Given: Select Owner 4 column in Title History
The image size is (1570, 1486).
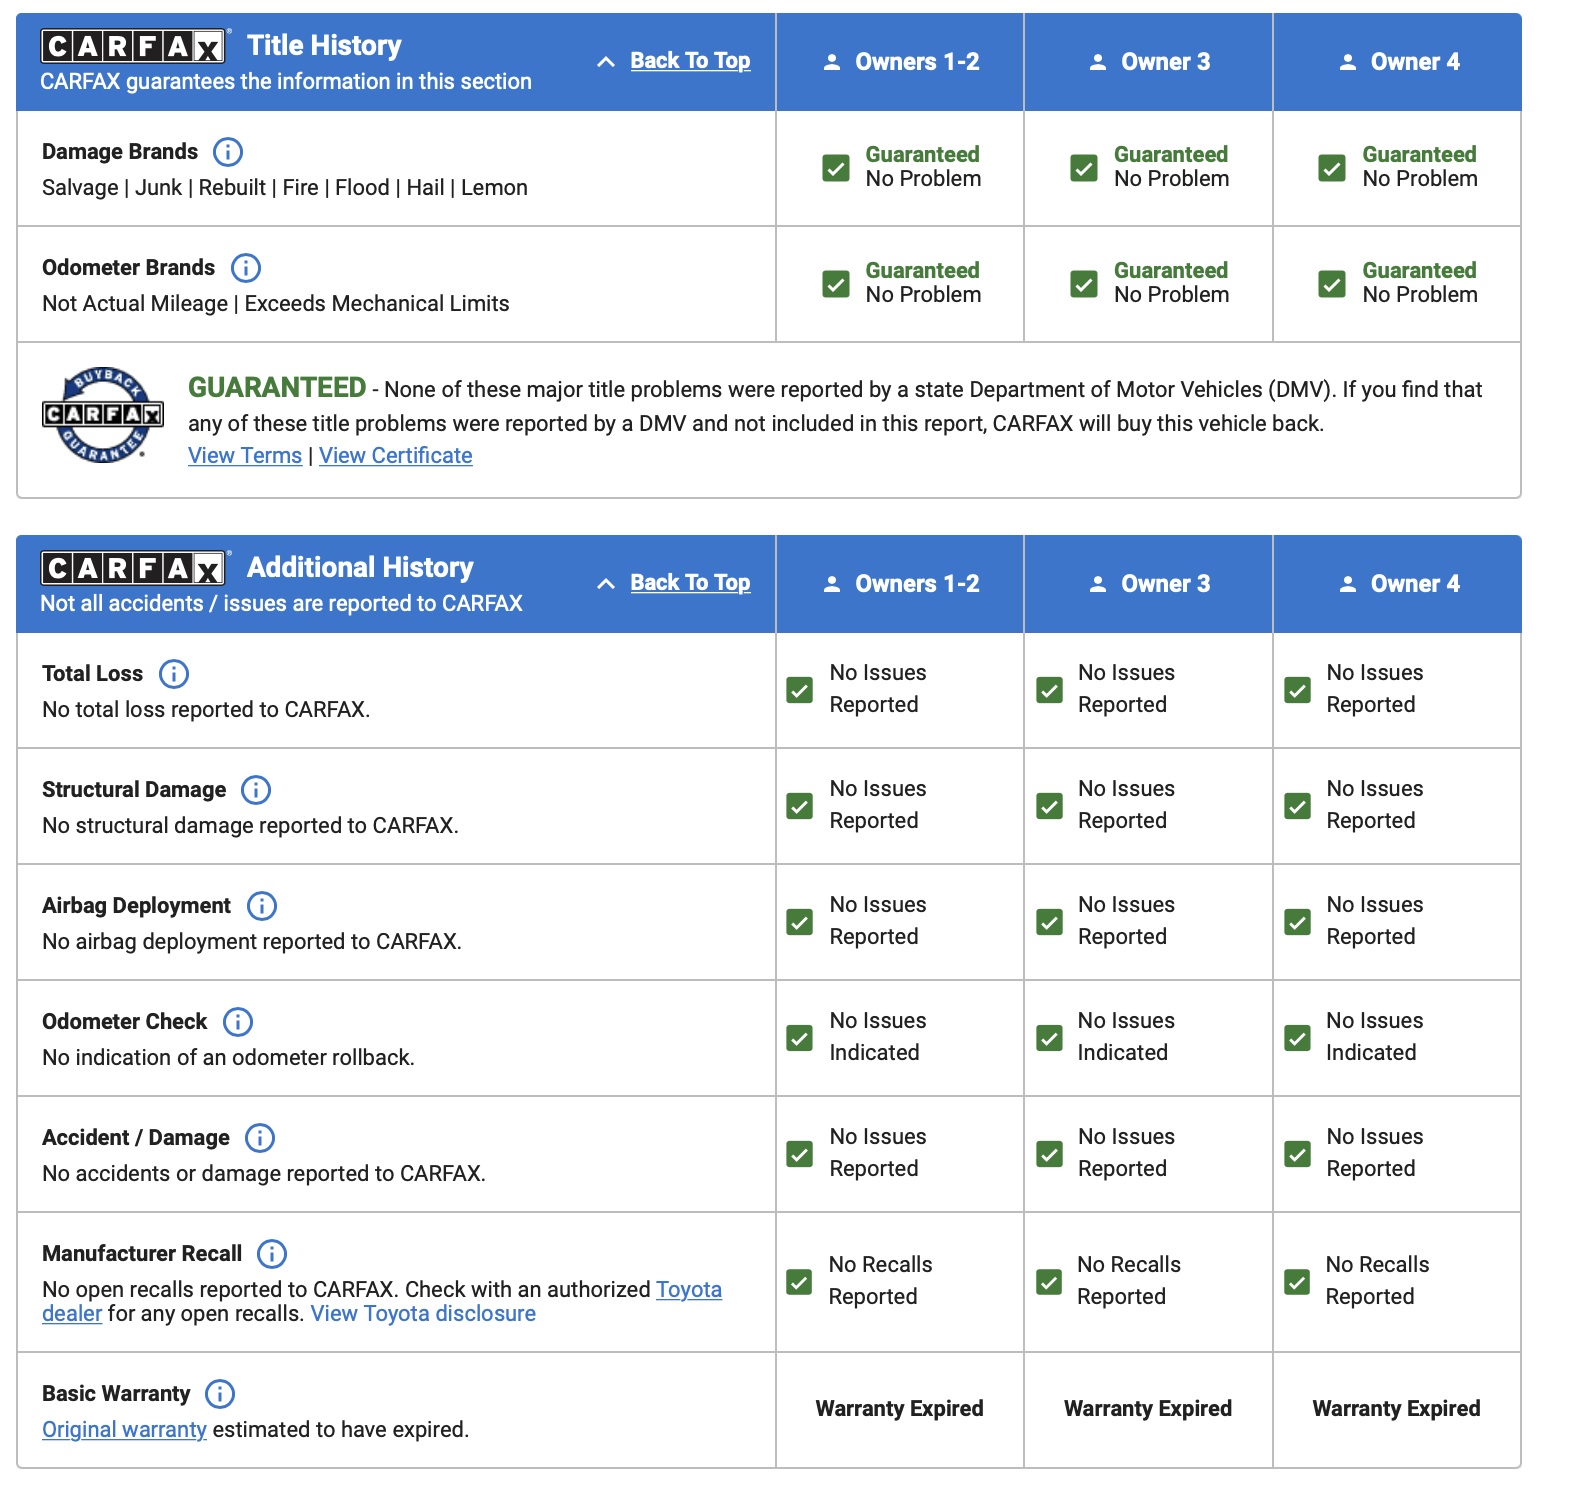Looking at the screenshot, I should pos(1397,62).
